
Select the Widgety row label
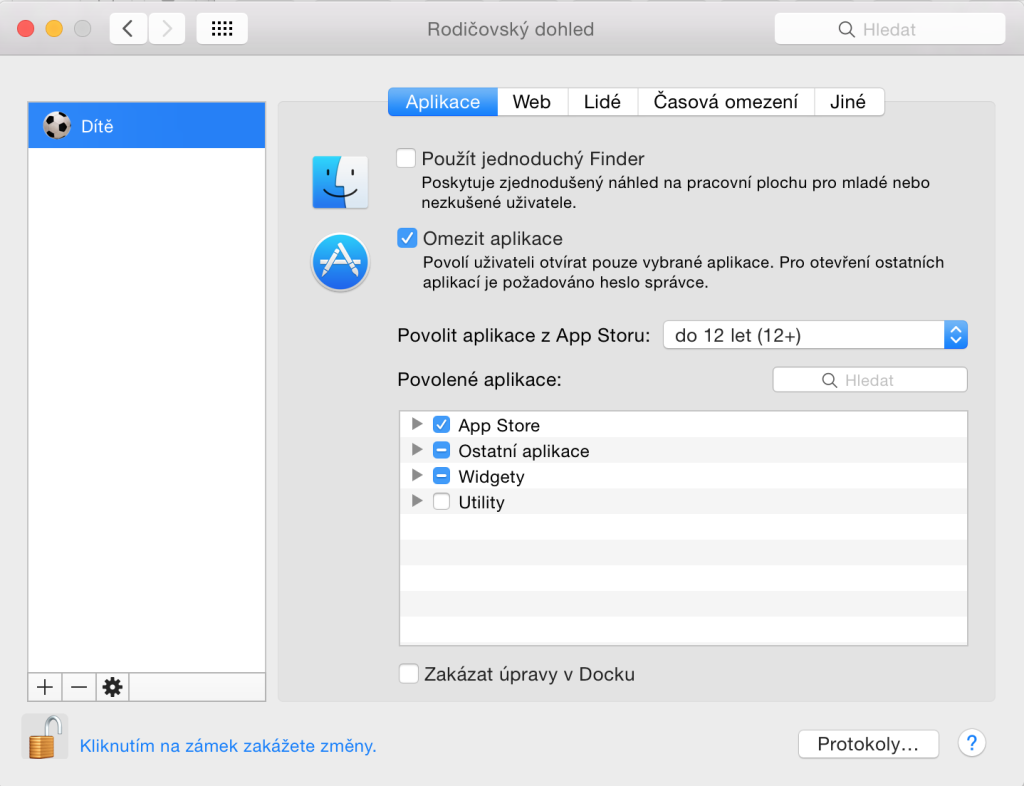pos(491,477)
